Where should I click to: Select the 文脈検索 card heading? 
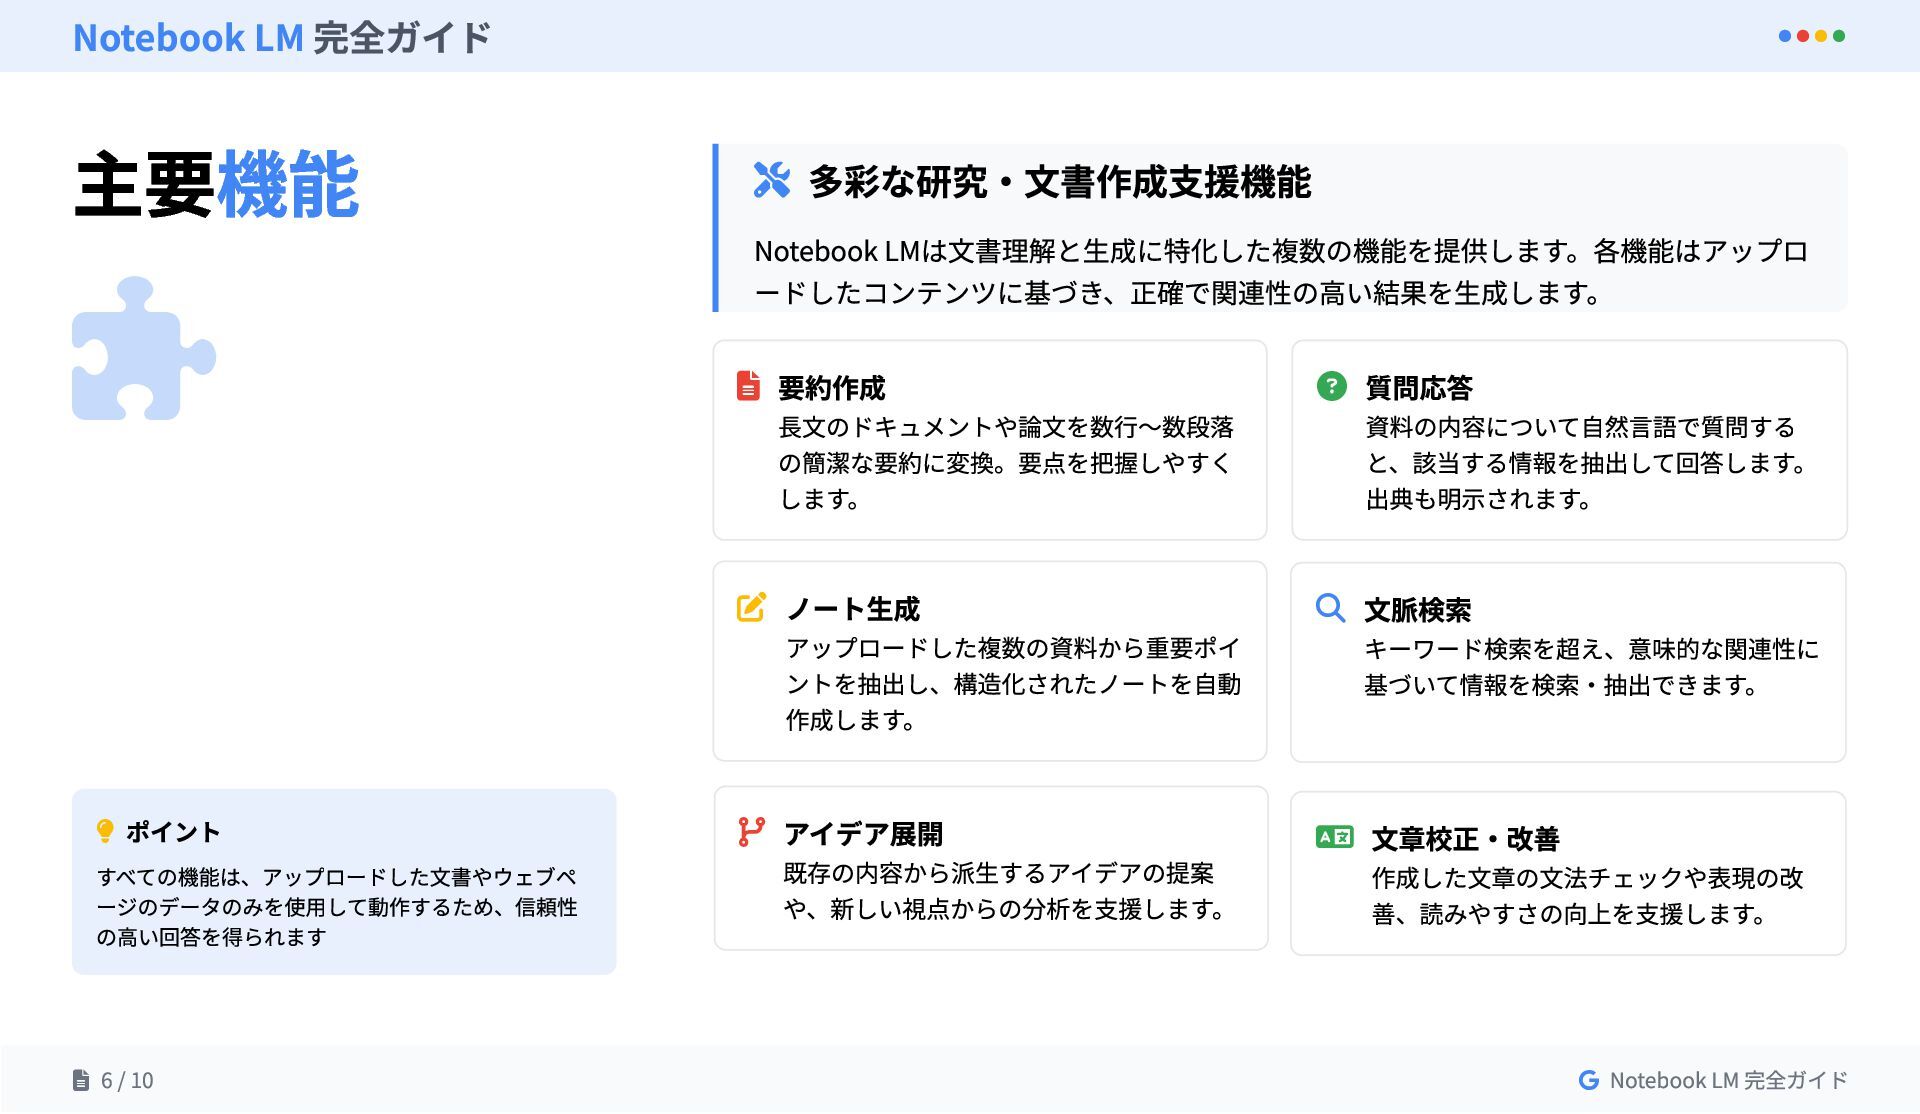pos(1417,610)
